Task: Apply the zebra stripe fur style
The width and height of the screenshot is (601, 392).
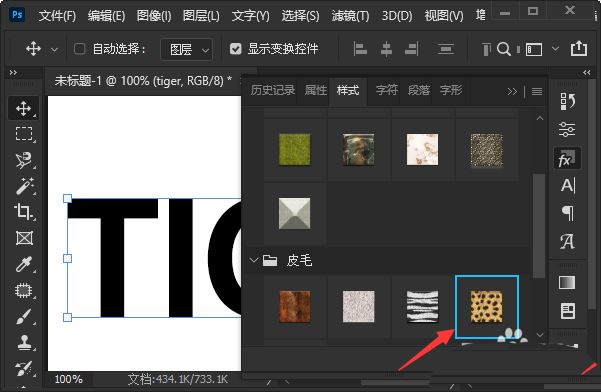Action: click(422, 307)
